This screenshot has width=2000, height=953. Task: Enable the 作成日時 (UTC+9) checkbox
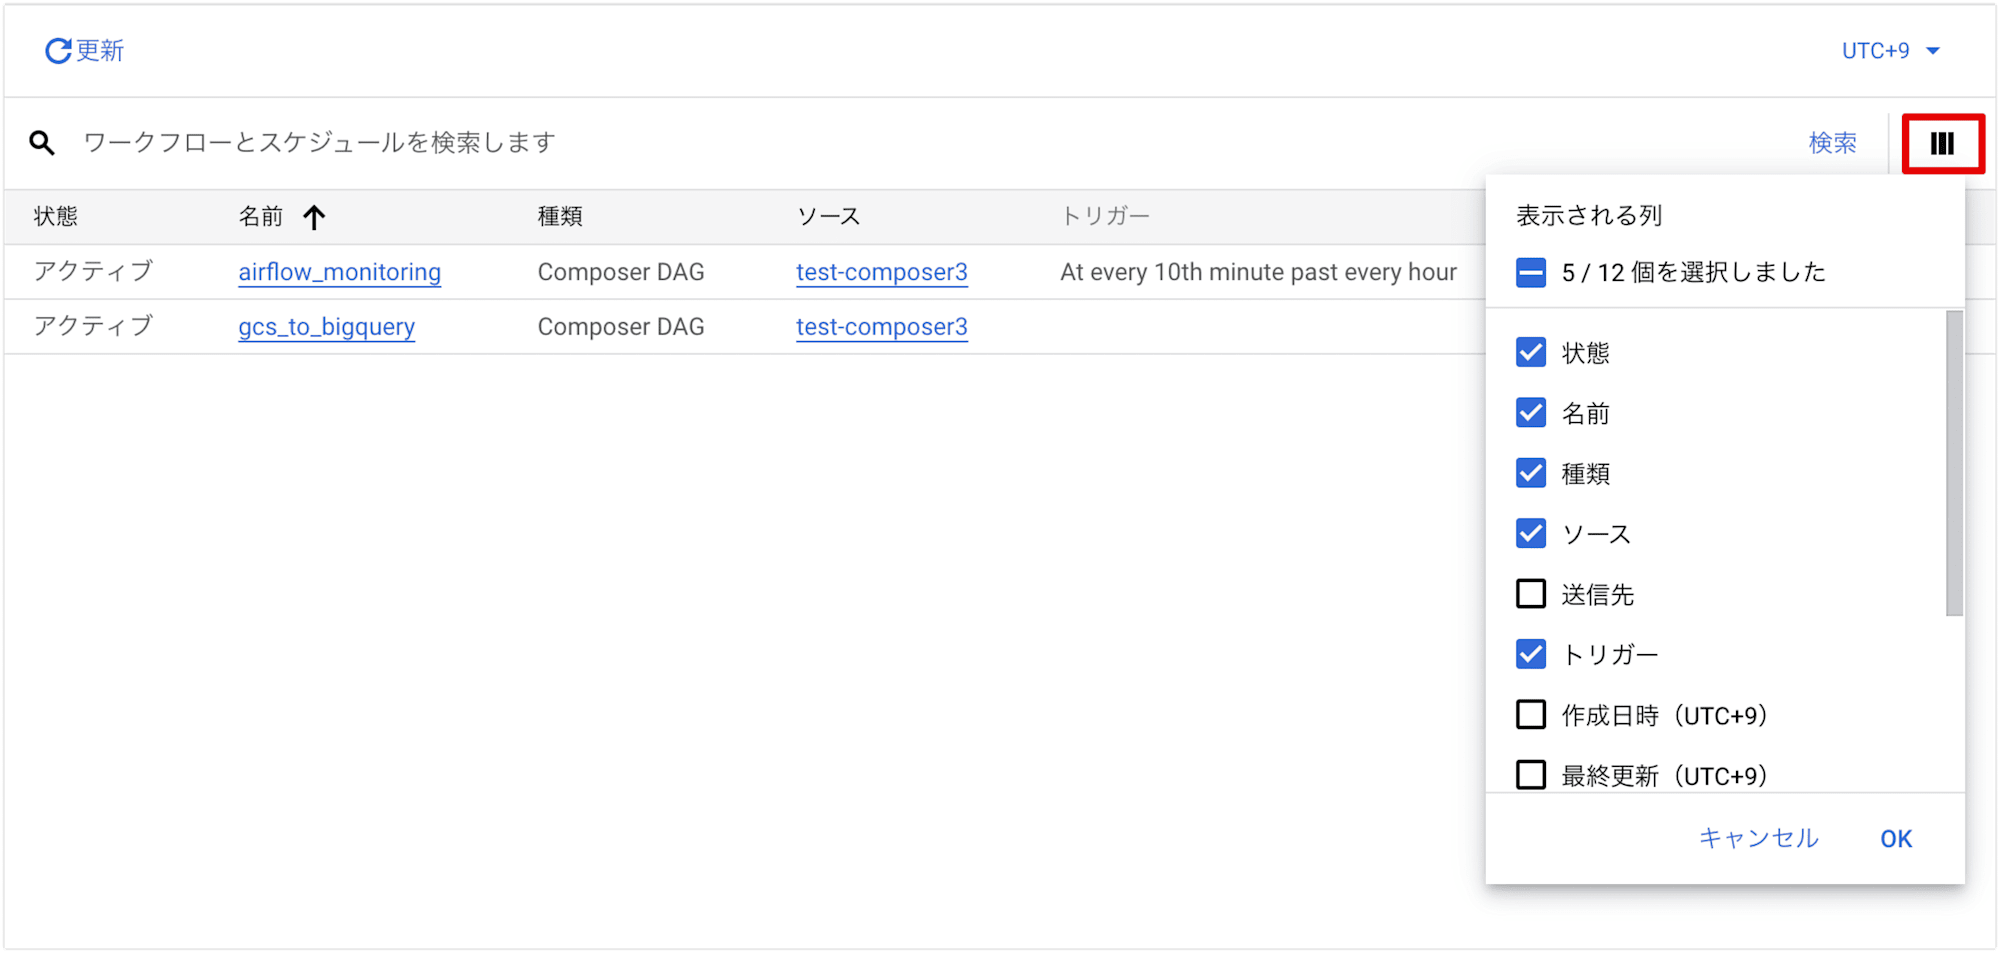point(1531,715)
